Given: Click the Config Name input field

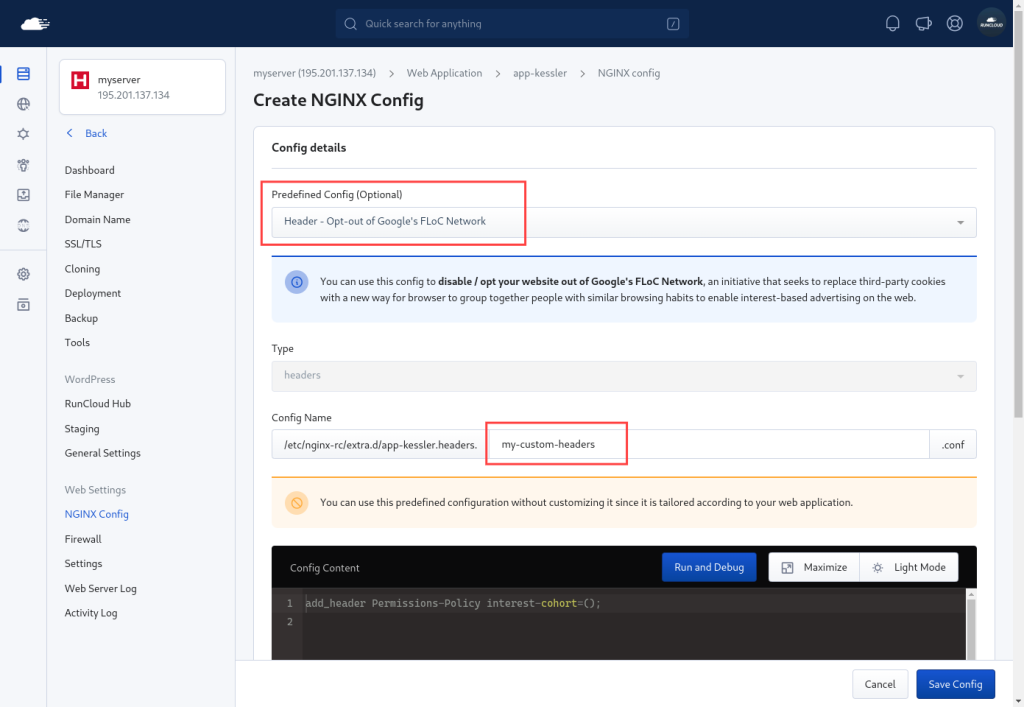Looking at the screenshot, I should pyautogui.click(x=709, y=445).
